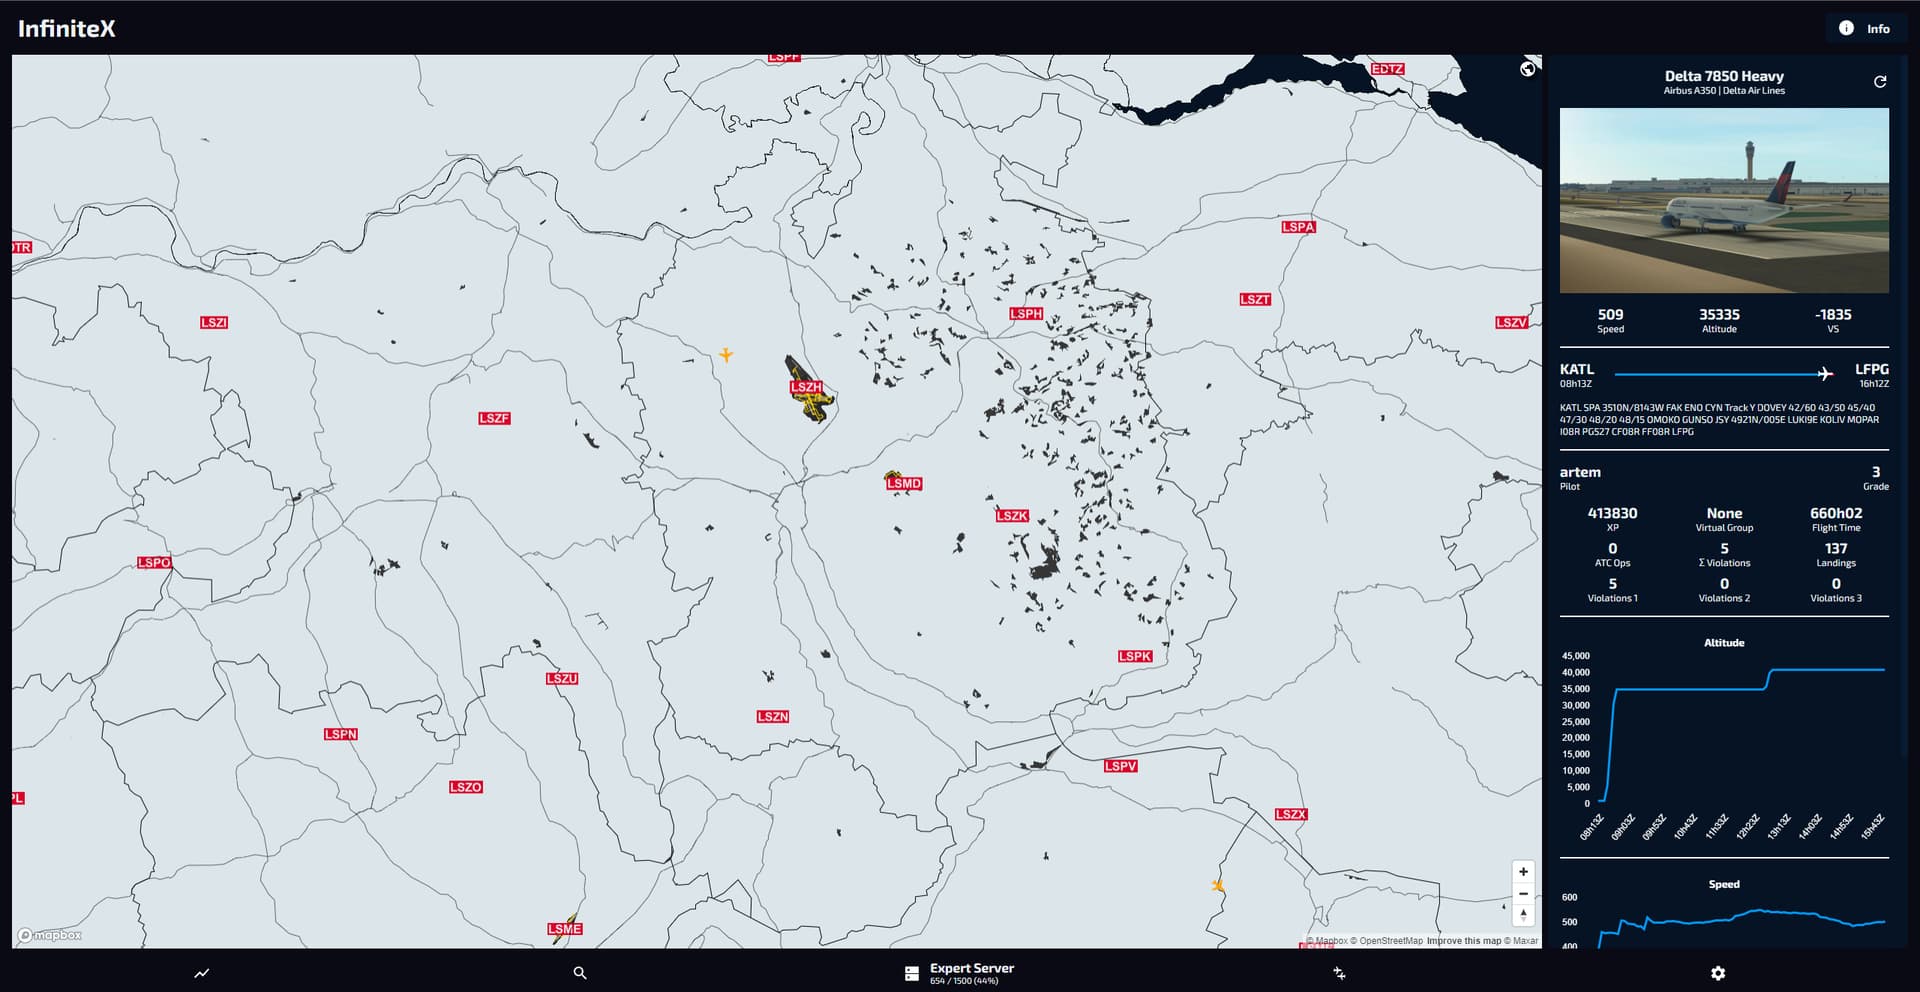Click the Virtual Group value None
Viewport: 1920px width, 992px height.
coord(1724,513)
